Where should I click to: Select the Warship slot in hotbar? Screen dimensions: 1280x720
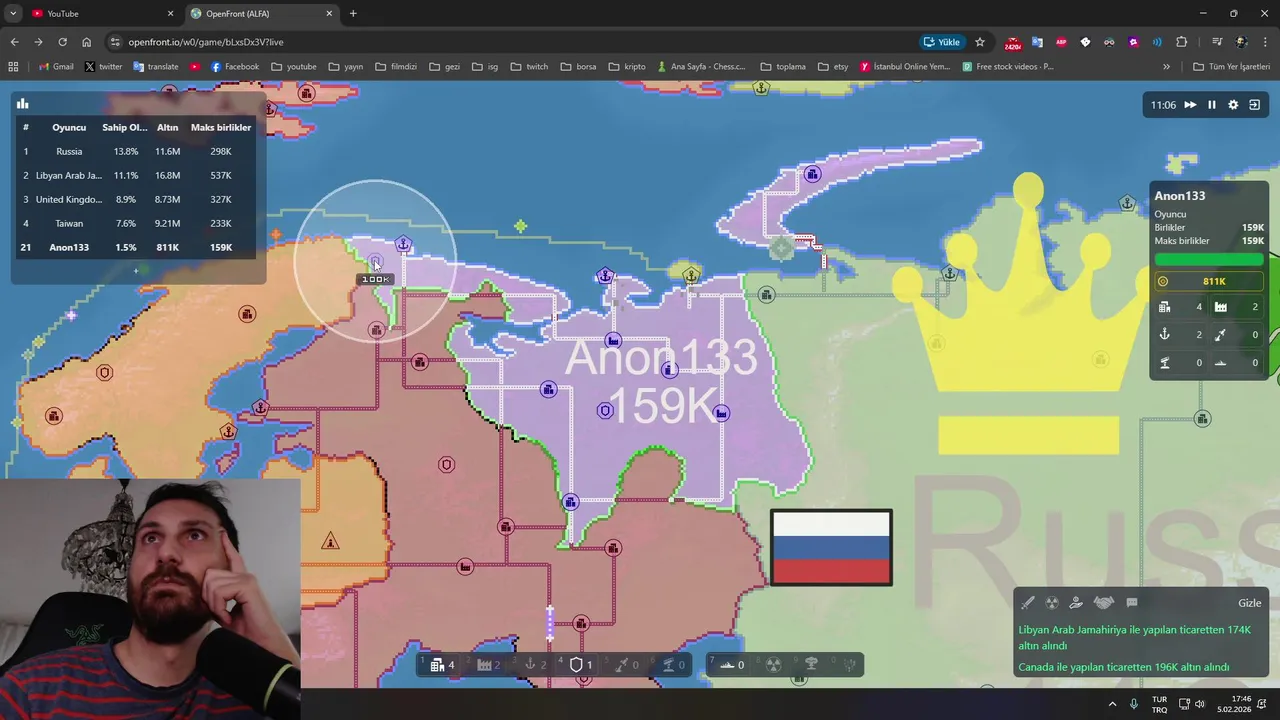[729, 665]
